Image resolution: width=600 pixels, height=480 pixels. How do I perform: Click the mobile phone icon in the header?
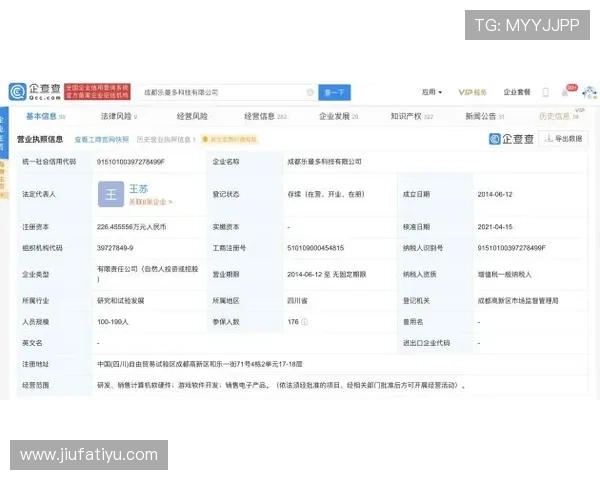pos(546,92)
